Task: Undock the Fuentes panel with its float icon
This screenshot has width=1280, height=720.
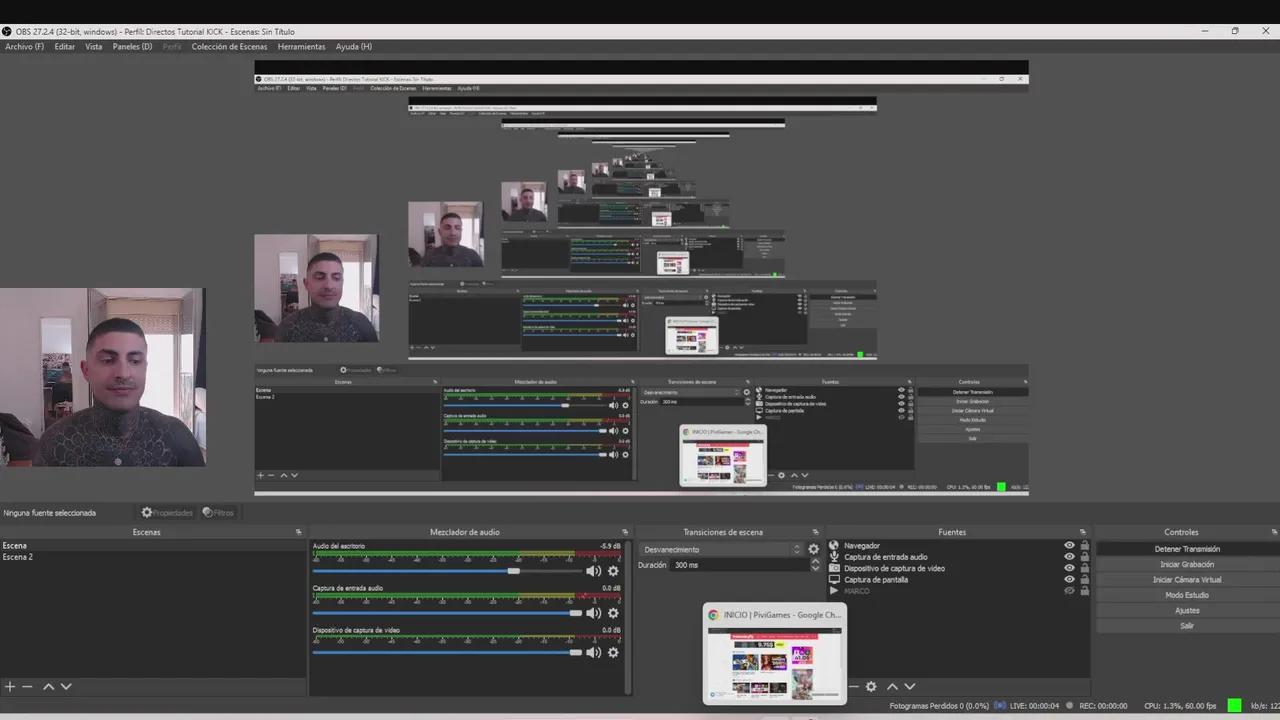Action: coord(1082,532)
